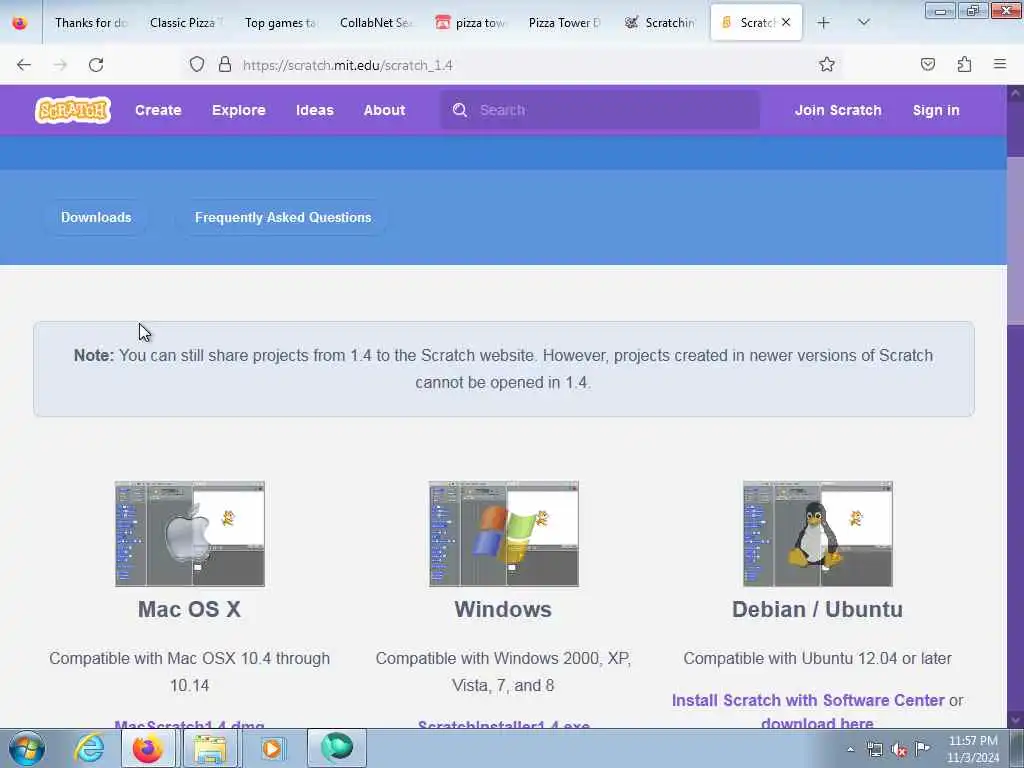Click the network tray icon

point(874,750)
